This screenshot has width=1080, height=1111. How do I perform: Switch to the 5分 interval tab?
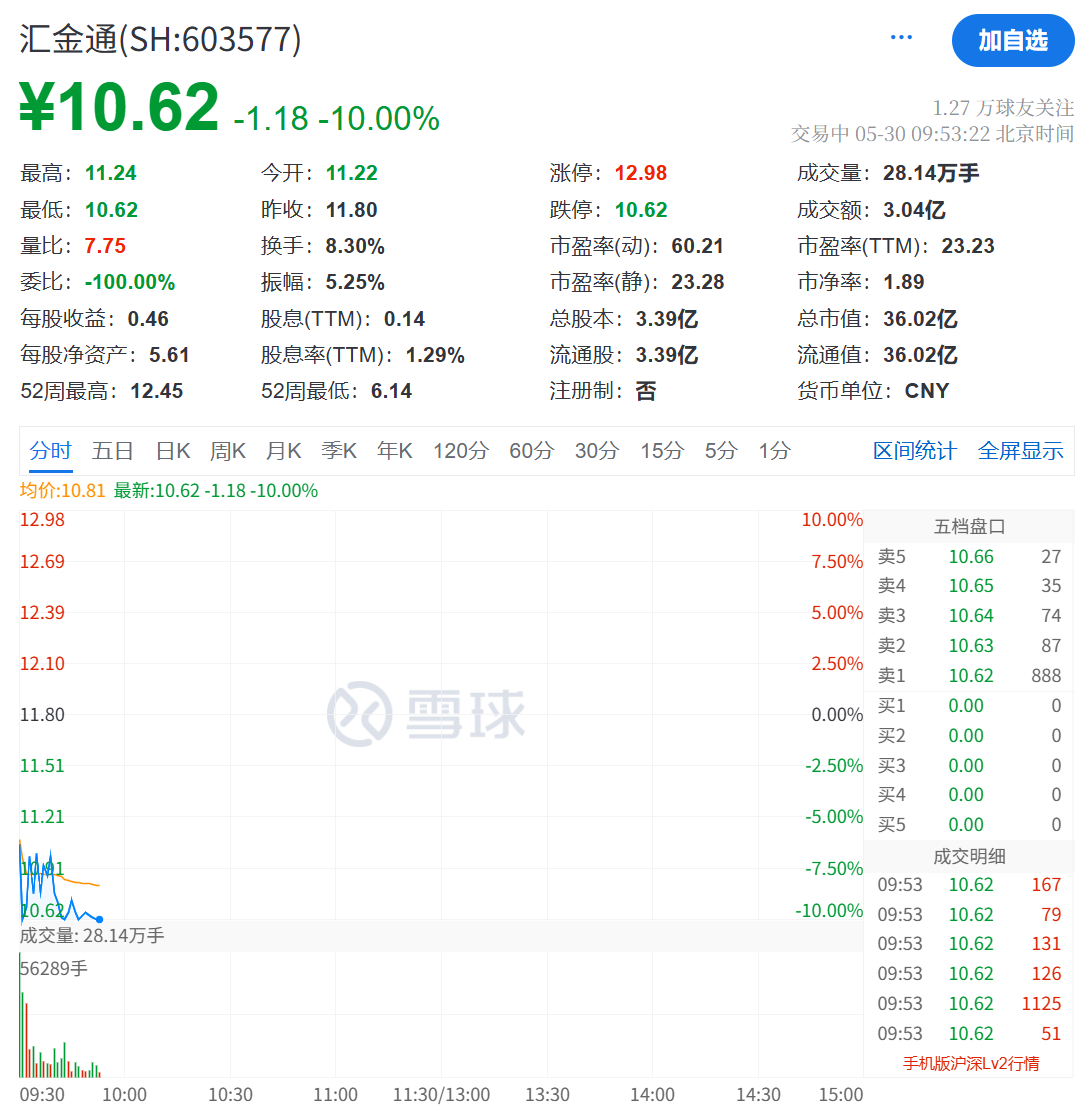click(x=719, y=450)
